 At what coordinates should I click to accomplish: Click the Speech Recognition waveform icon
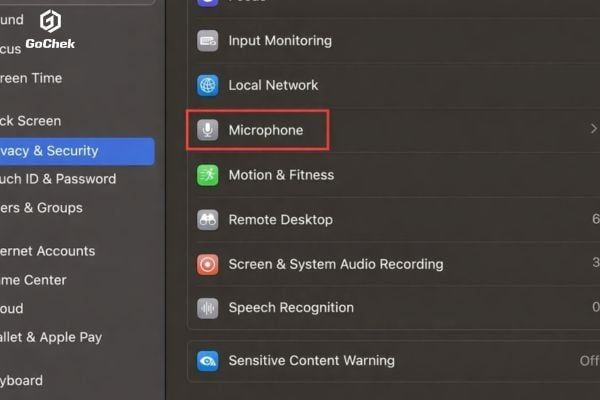[208, 308]
